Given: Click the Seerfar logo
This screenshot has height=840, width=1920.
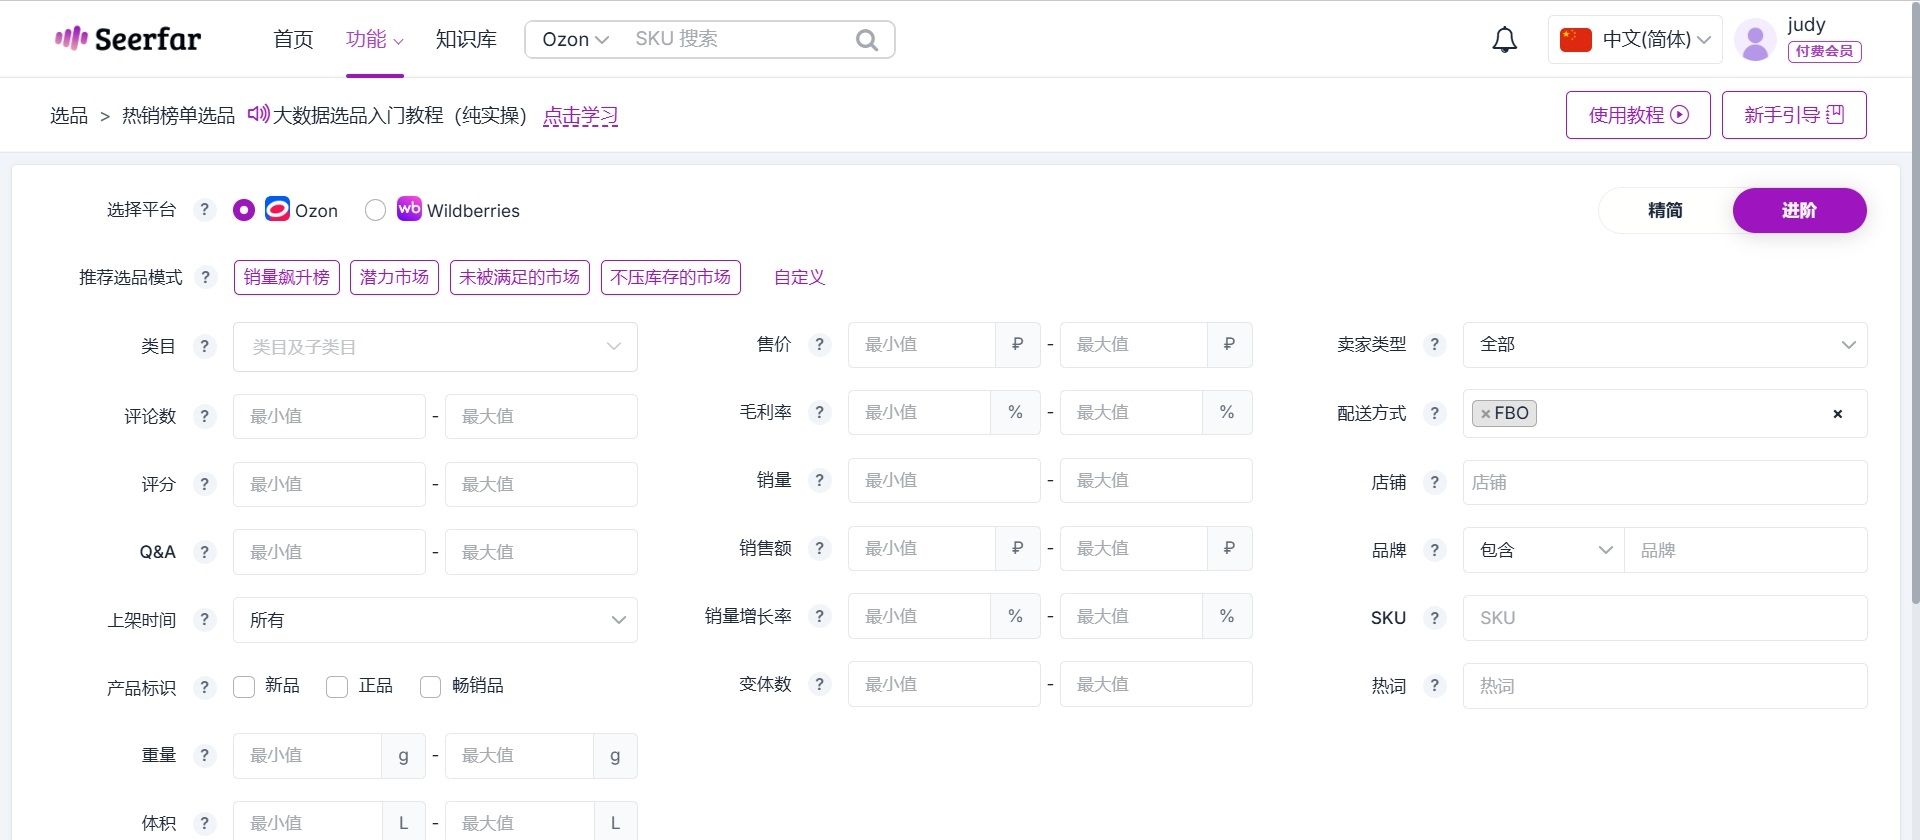Looking at the screenshot, I should tap(128, 39).
